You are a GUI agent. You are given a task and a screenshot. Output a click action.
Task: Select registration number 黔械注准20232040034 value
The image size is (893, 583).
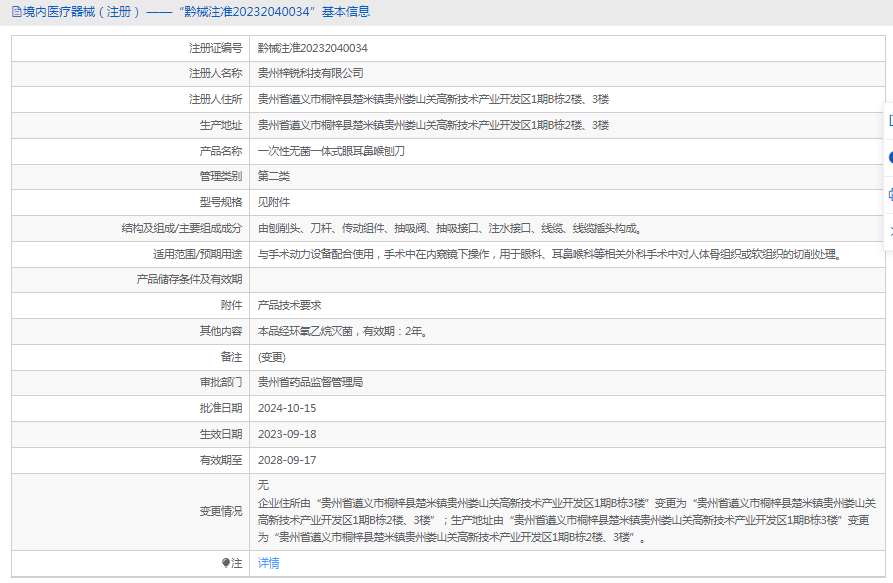(x=312, y=47)
